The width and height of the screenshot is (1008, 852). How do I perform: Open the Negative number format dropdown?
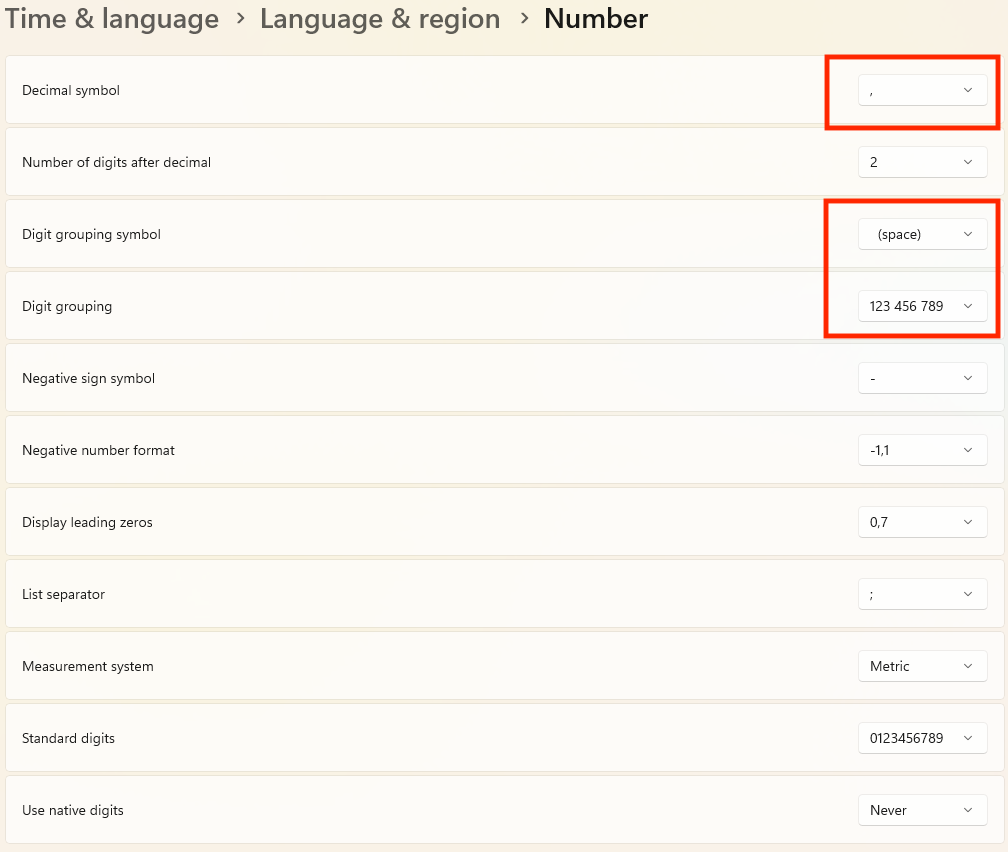tap(922, 450)
